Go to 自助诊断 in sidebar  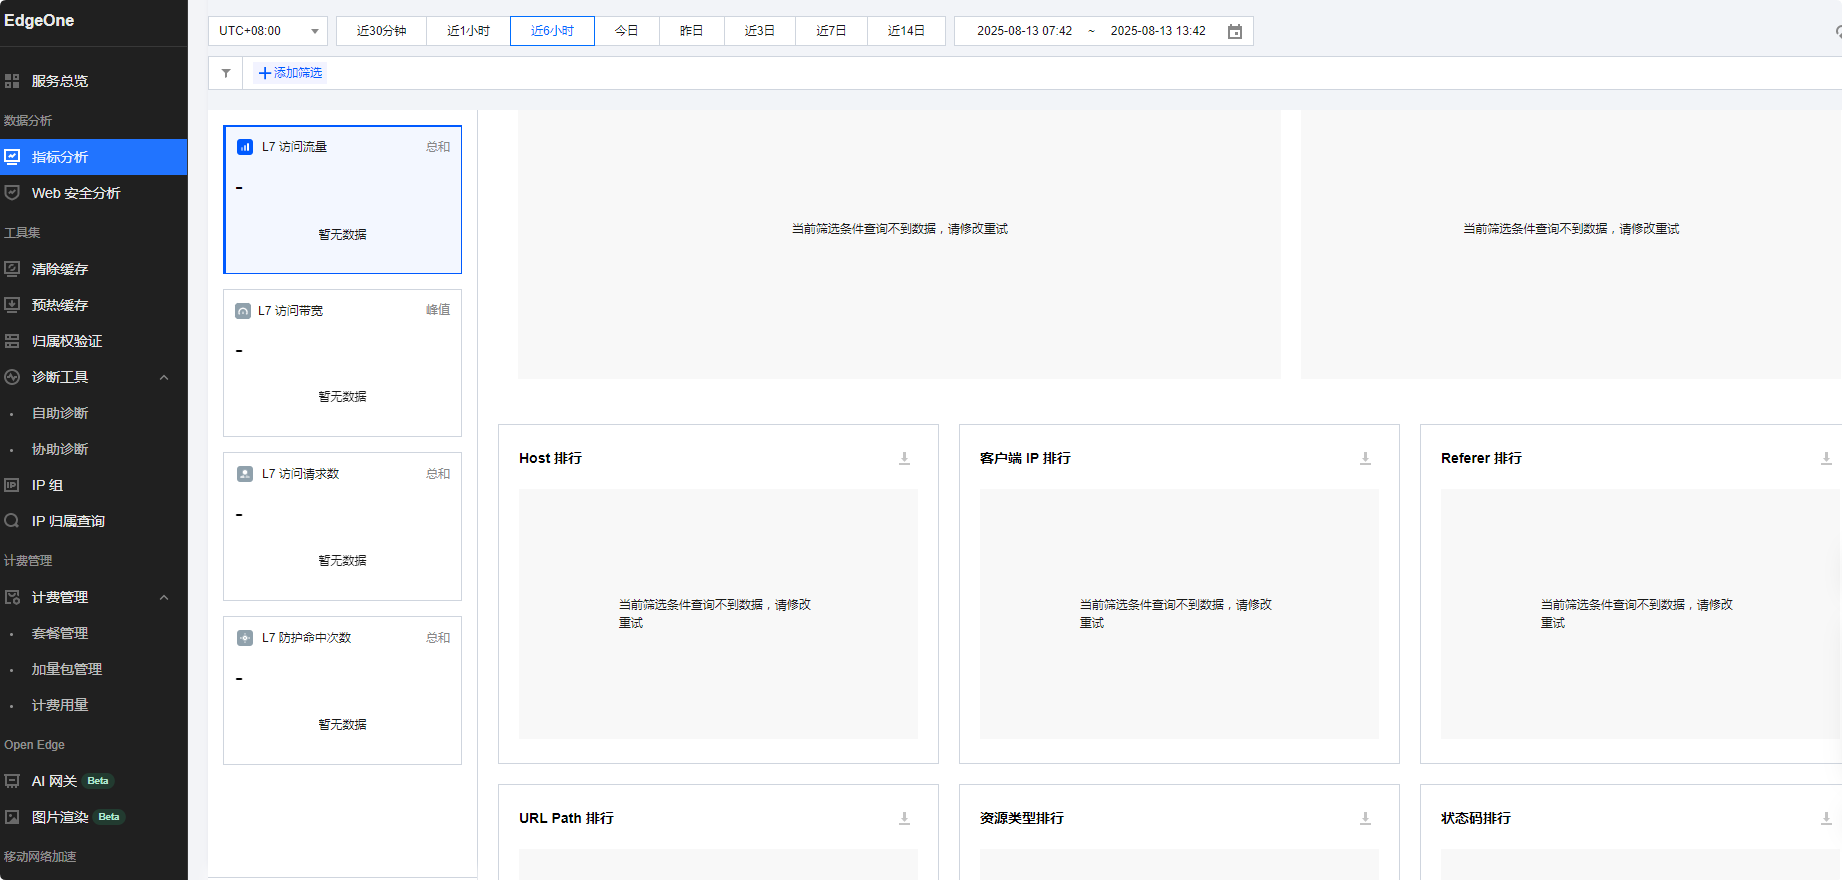(x=60, y=413)
